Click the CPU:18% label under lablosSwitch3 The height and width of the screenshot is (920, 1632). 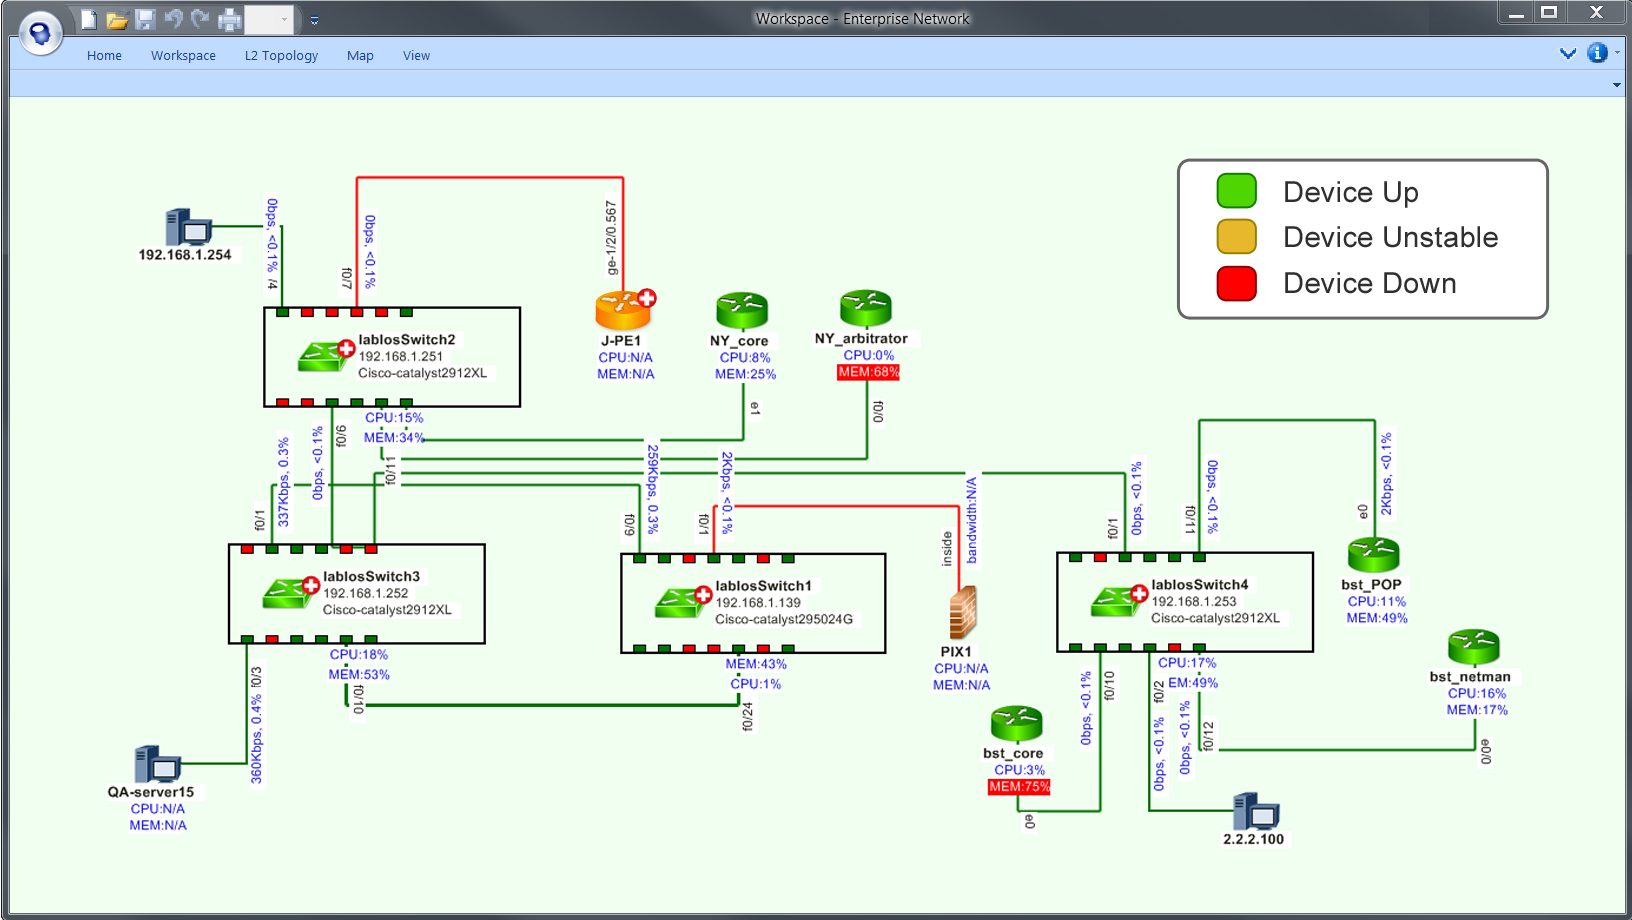pos(359,655)
